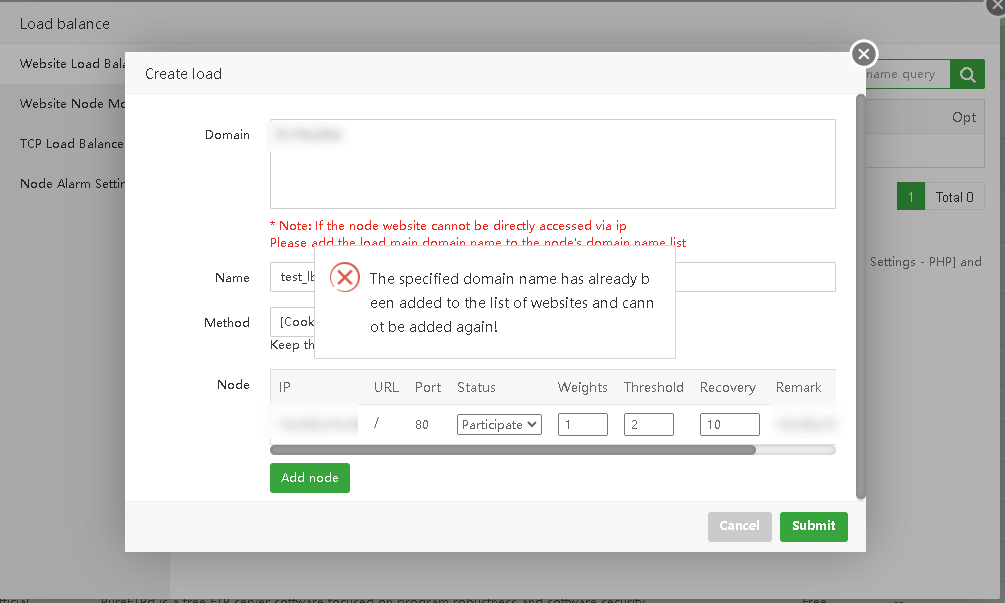Click the Submit button
This screenshot has width=1005, height=603.
point(813,526)
